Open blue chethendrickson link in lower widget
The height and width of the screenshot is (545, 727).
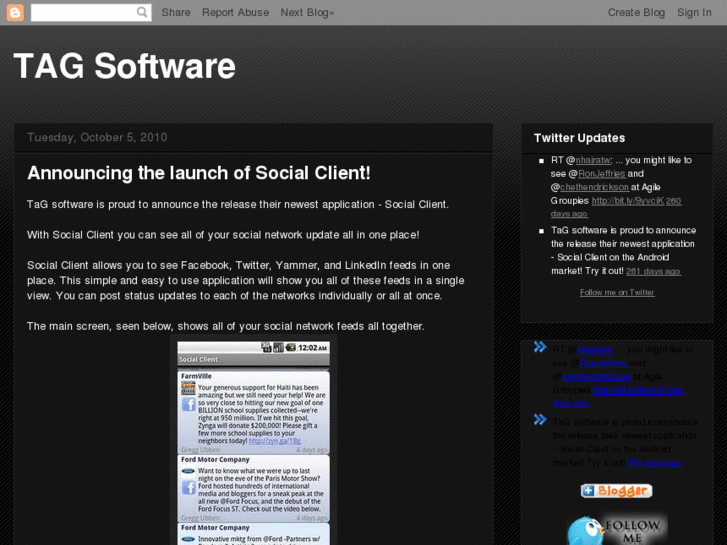(x=596, y=376)
